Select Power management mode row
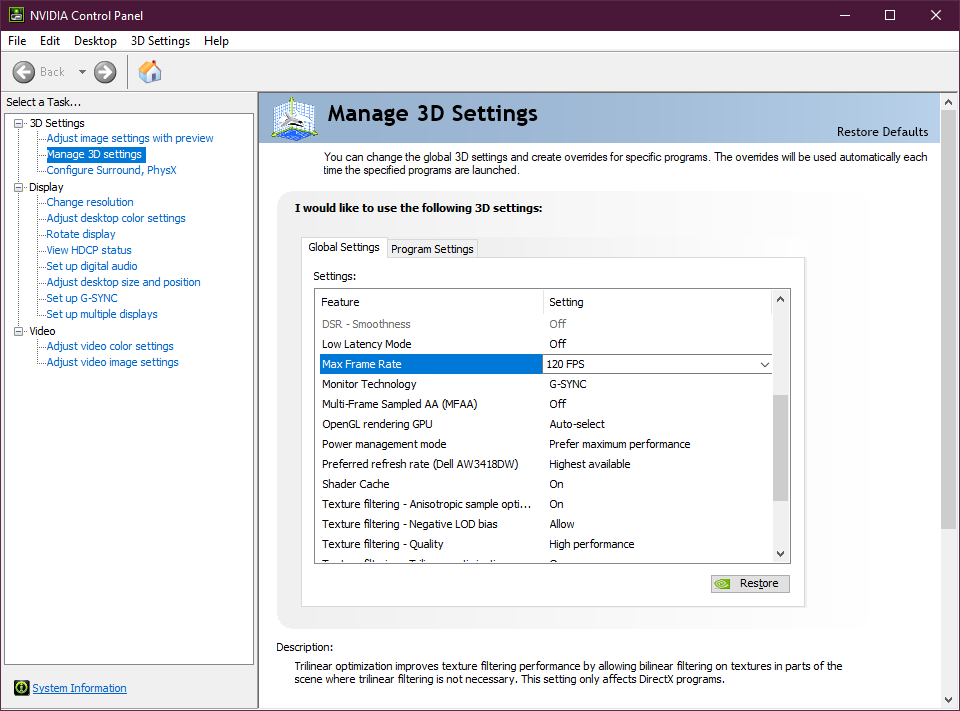 [546, 444]
